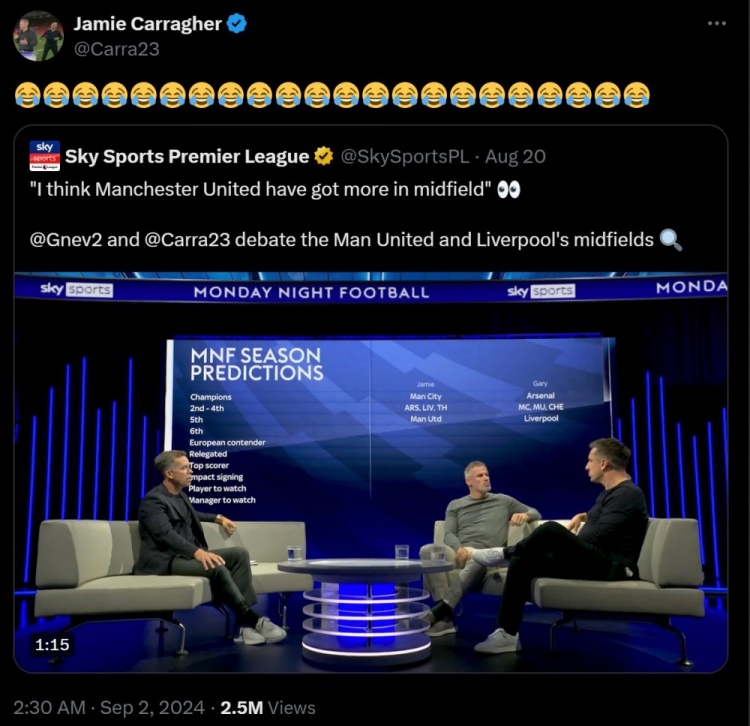Click the Sky Sports Premier League avatar logo
750x726 pixels.
(x=44, y=156)
